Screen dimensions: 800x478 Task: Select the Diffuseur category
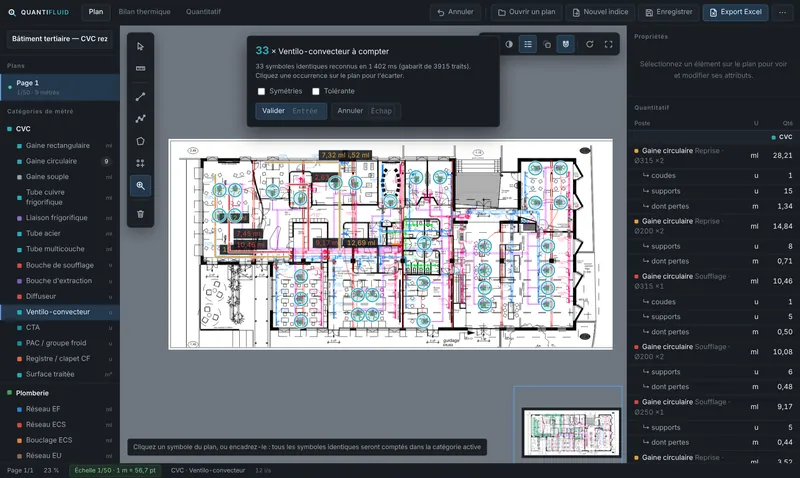[60, 296]
